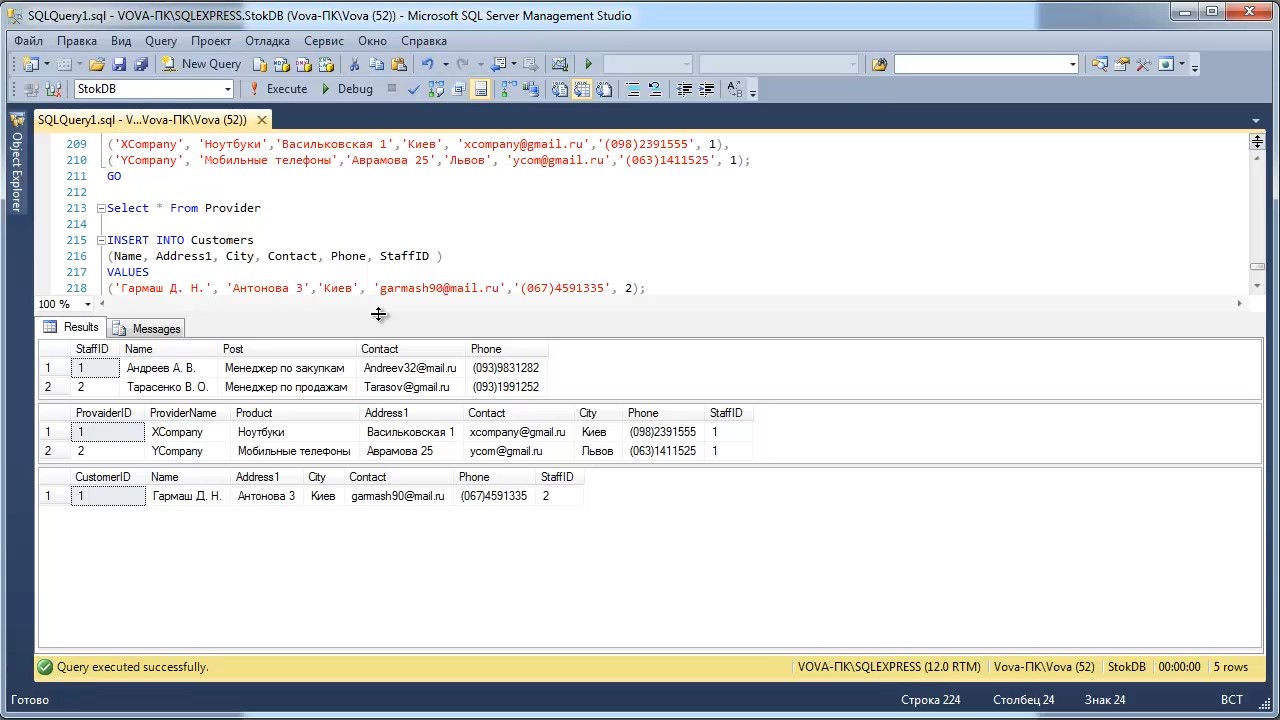Image resolution: width=1280 pixels, height=720 pixels.
Task: Open the Undo history dropdown arrow
Action: coord(445,64)
